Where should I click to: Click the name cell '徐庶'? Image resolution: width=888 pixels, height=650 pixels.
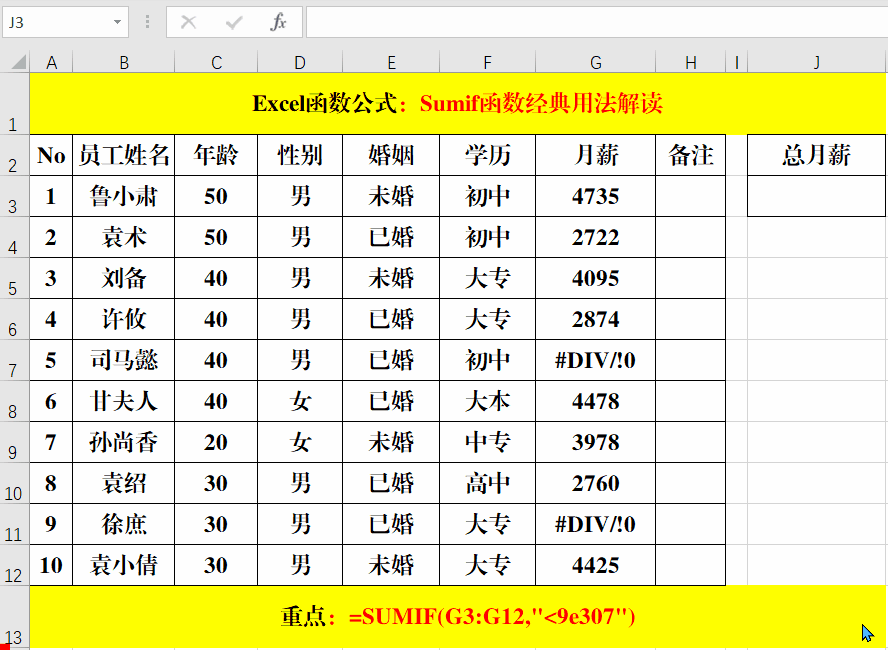tap(123, 524)
